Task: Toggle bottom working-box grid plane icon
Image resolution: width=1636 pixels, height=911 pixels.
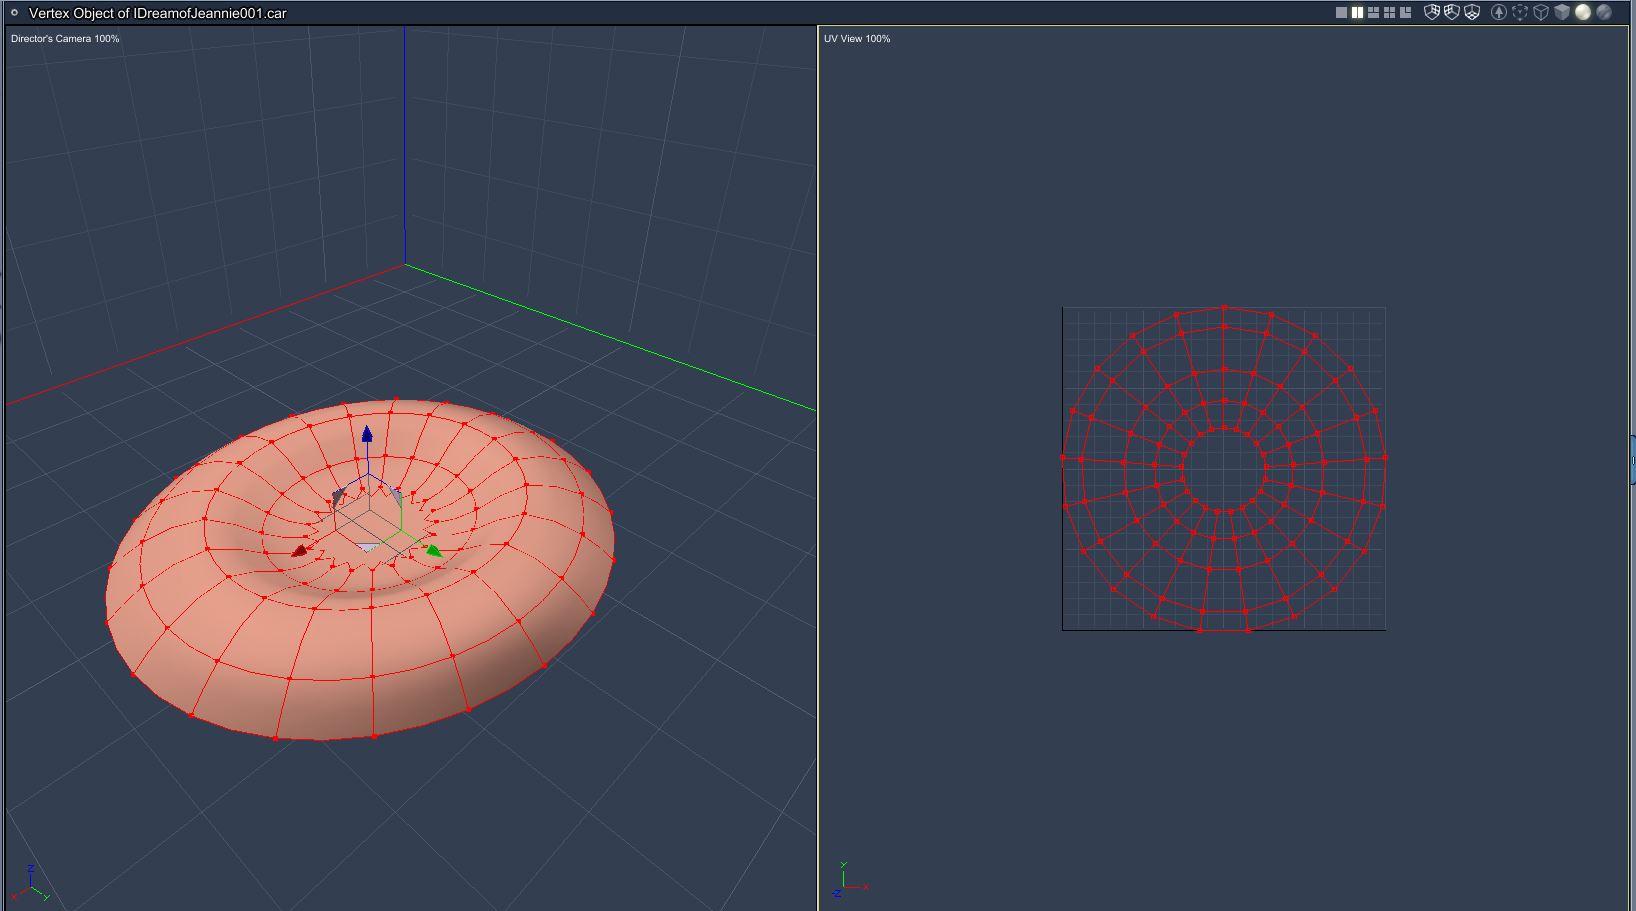Action: coord(1472,13)
